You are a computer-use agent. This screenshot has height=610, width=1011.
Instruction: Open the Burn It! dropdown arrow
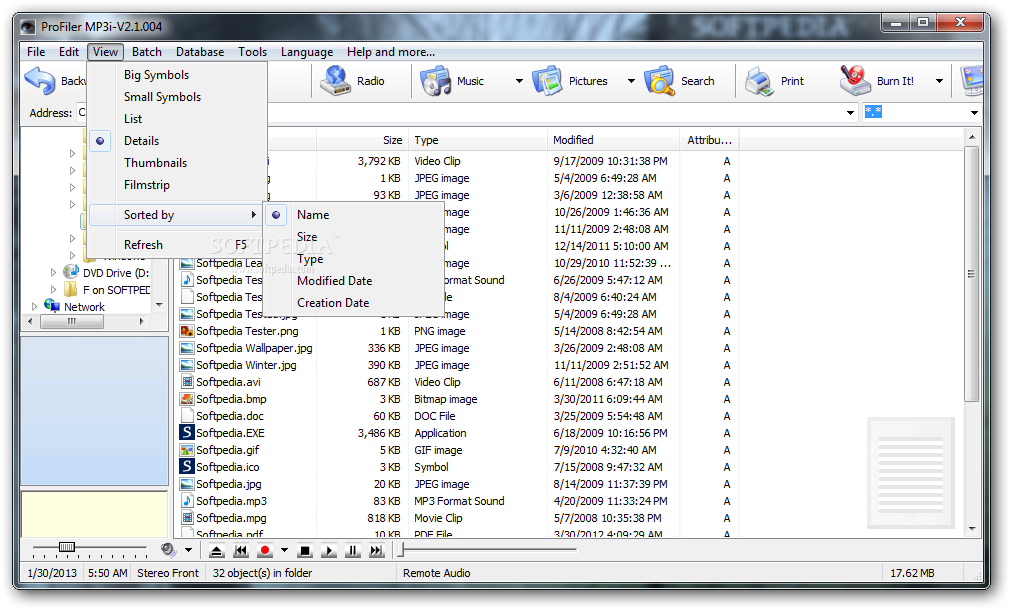point(939,81)
